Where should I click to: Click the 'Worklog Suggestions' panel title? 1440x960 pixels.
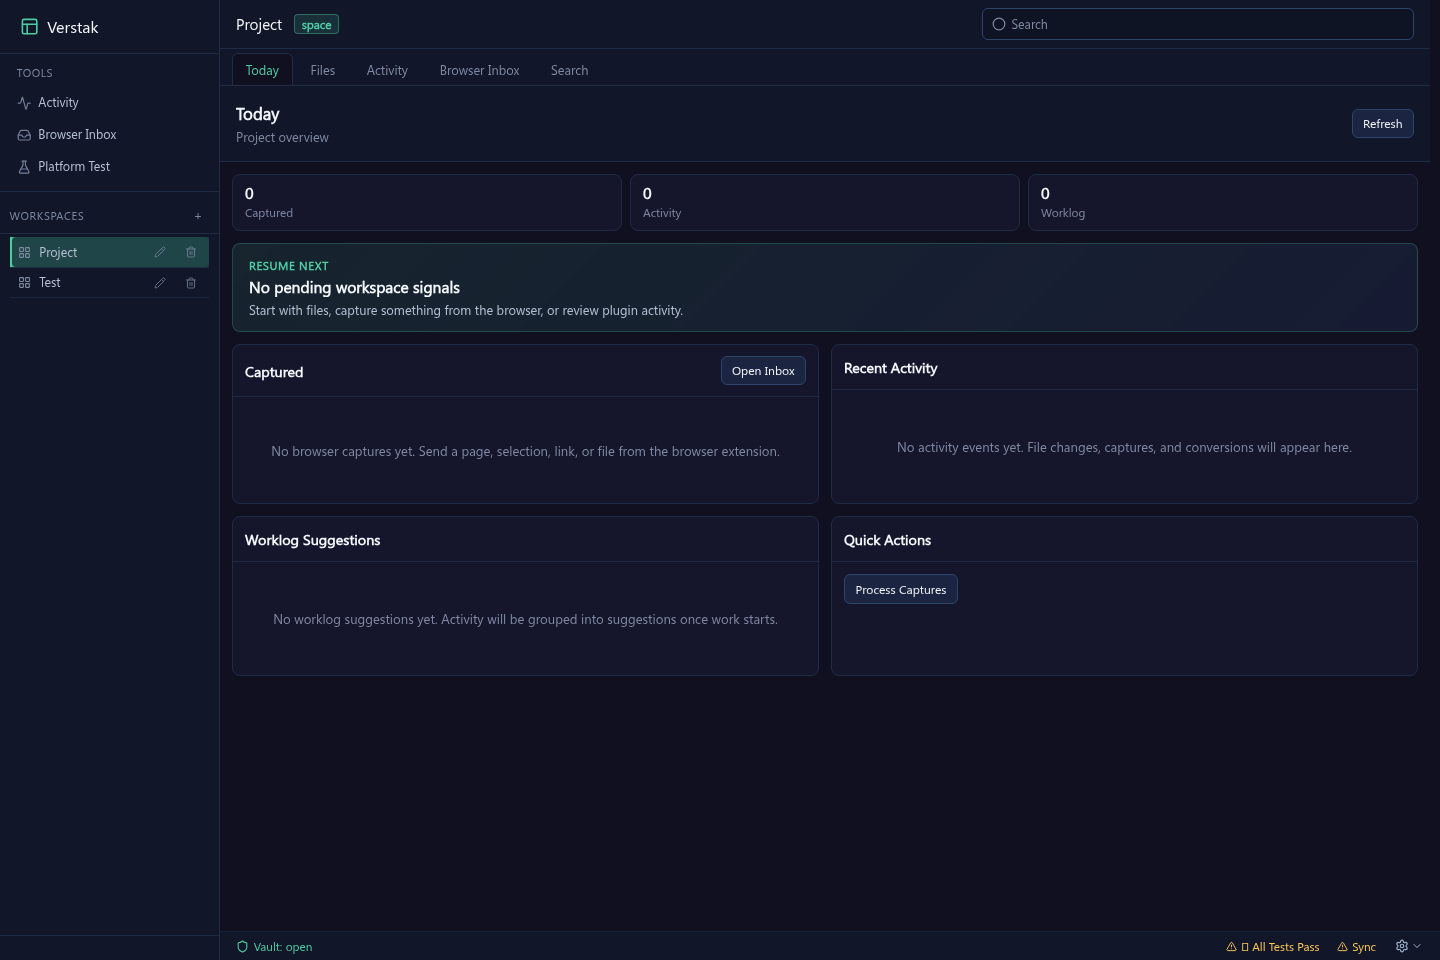[x=312, y=540]
